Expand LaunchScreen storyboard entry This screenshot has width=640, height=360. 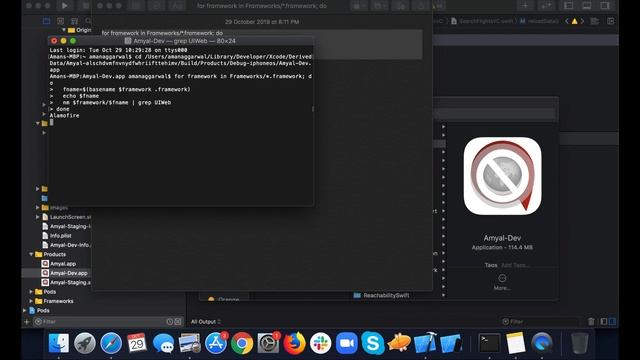tap(38, 217)
